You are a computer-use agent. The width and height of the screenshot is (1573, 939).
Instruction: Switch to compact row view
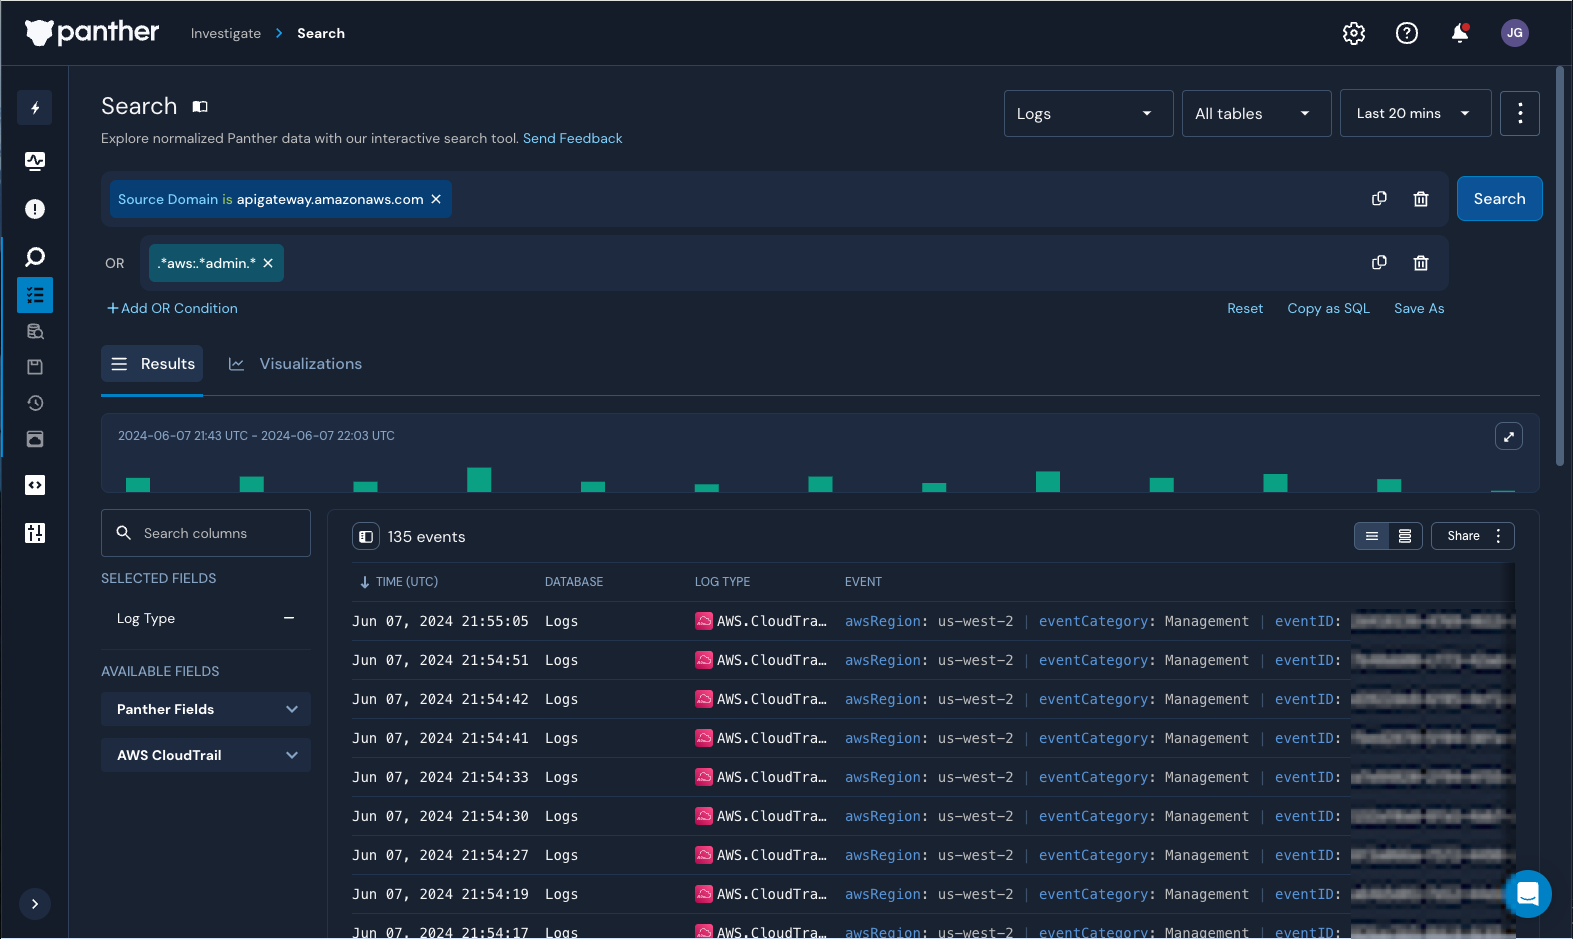pyautogui.click(x=1372, y=536)
